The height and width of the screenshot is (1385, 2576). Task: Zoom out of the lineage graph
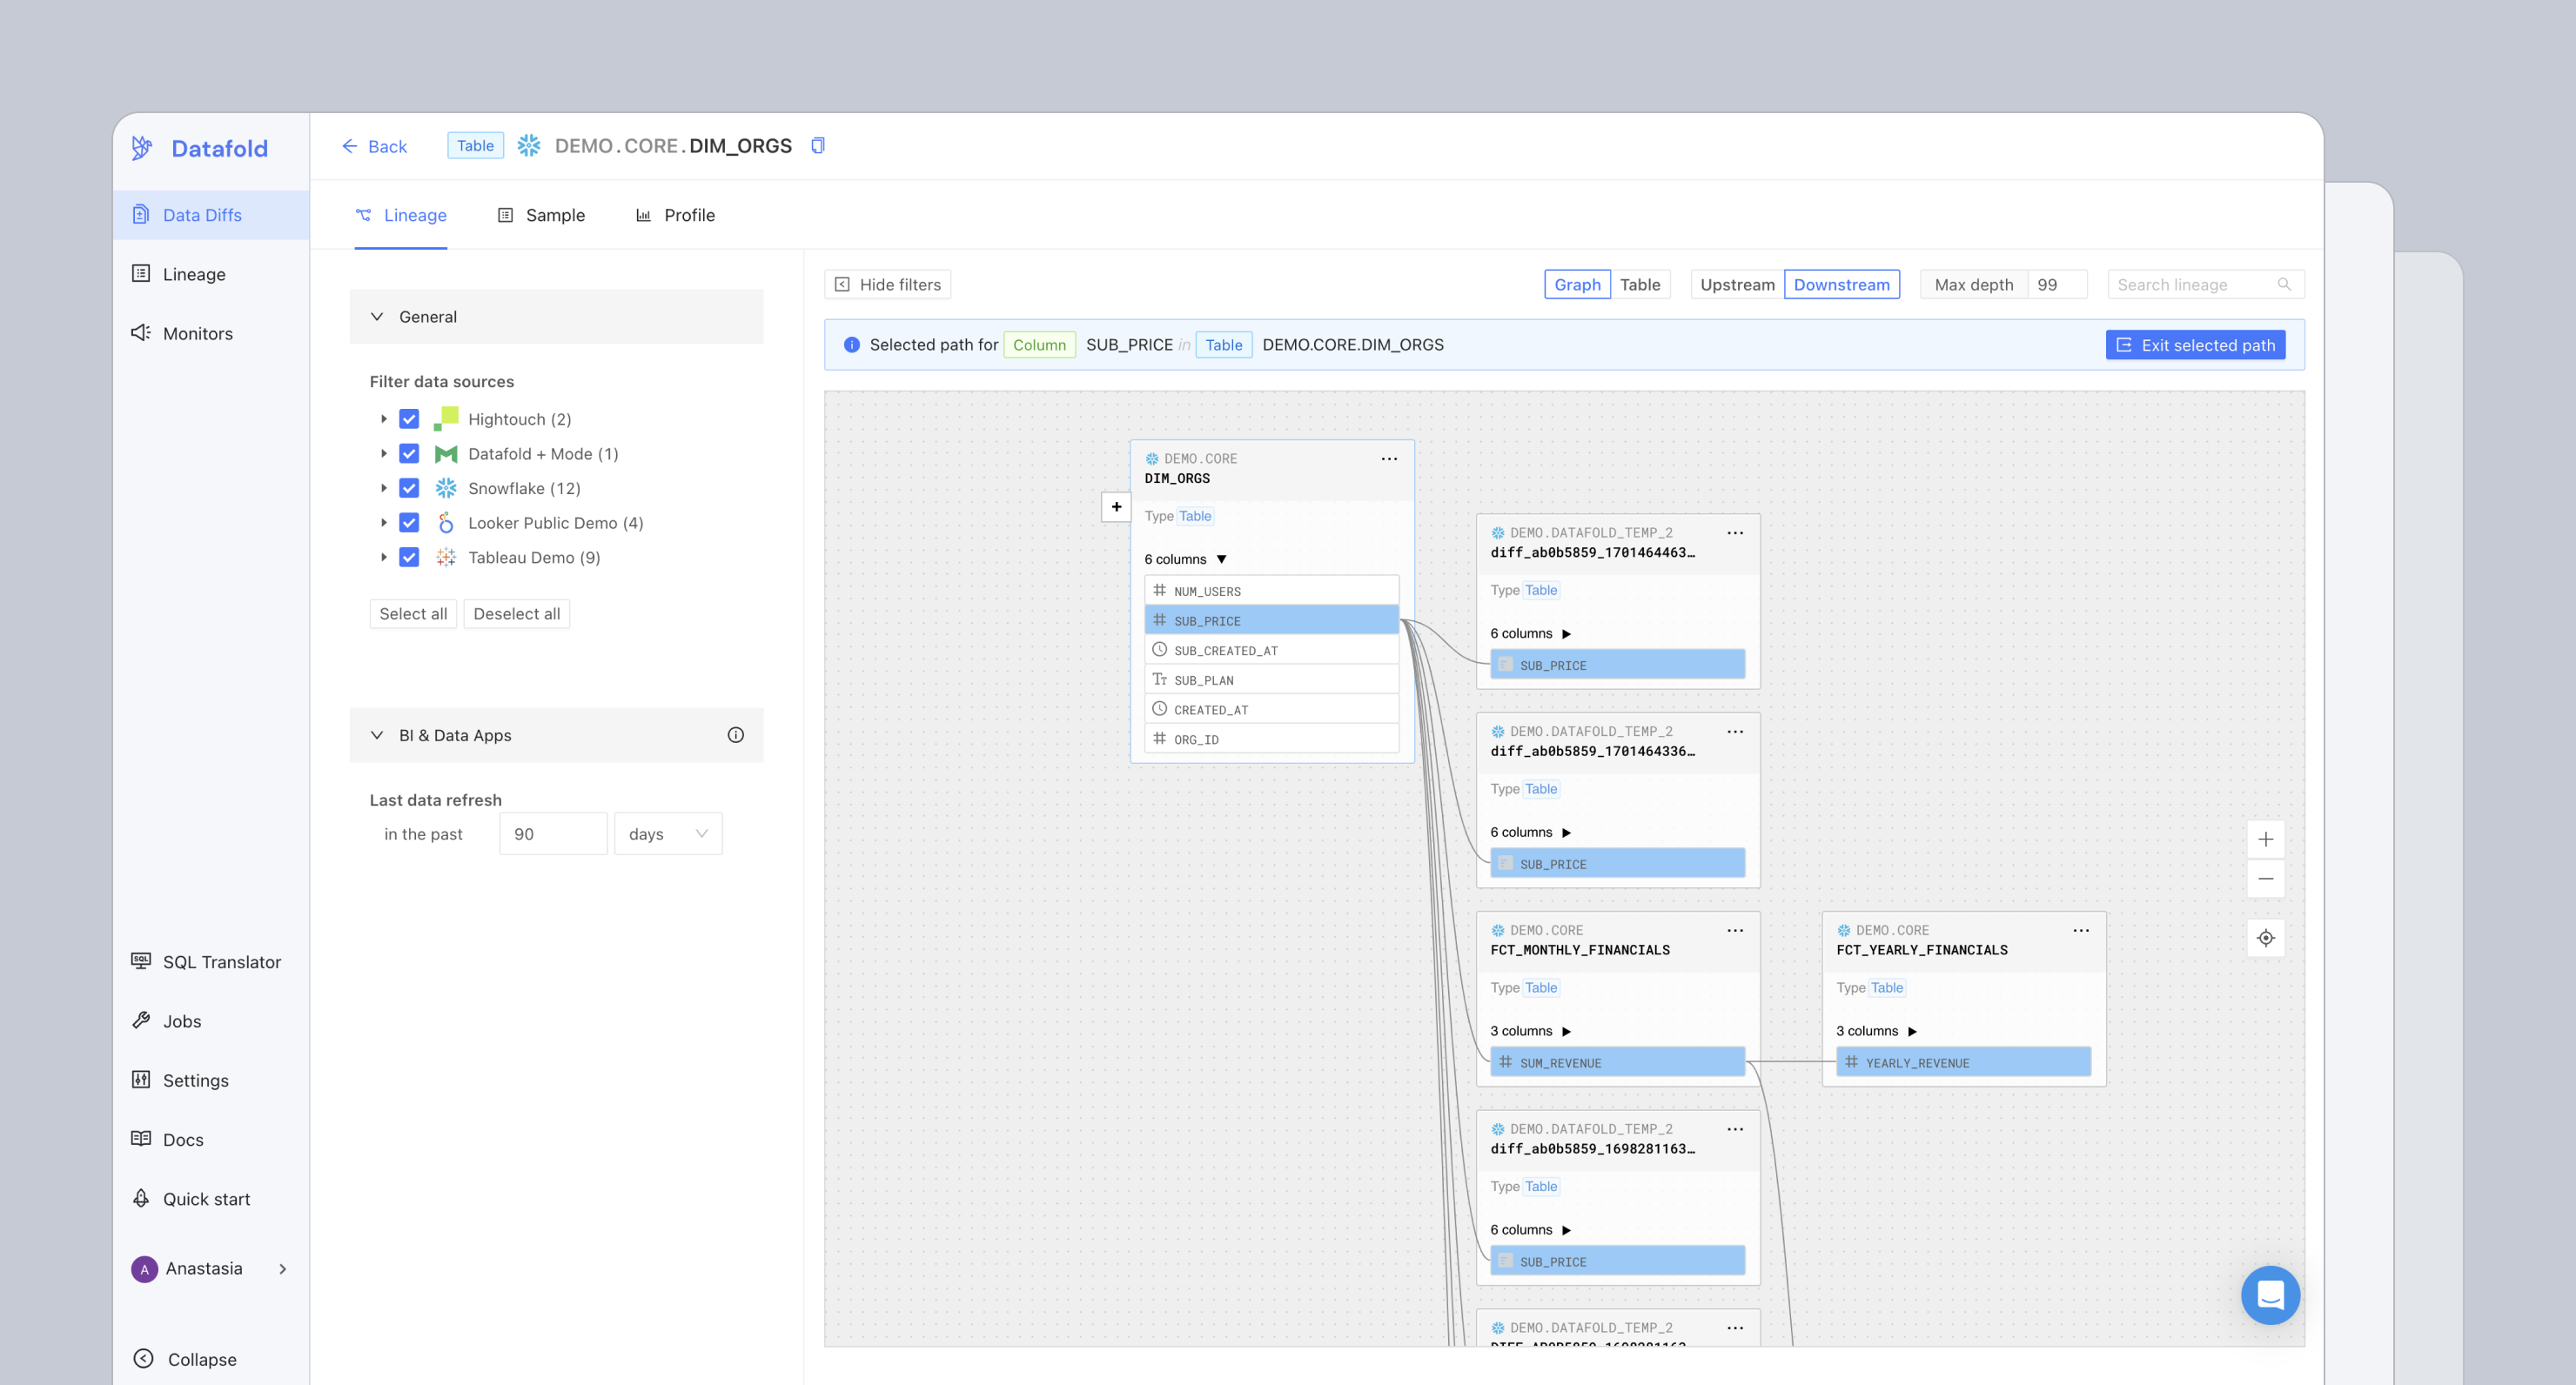point(2265,879)
